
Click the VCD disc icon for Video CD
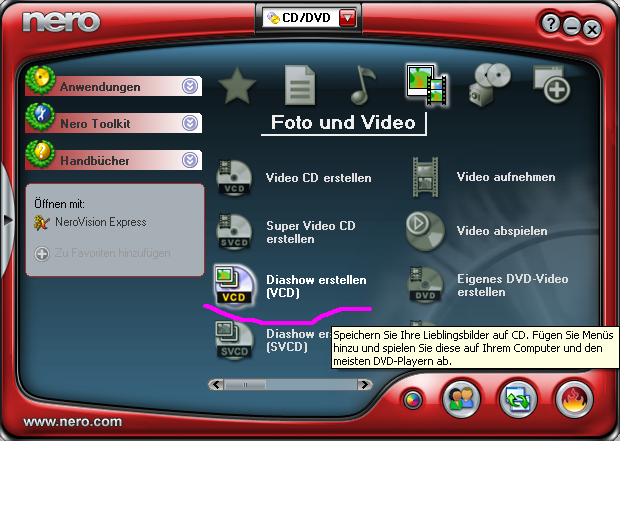[x=234, y=178]
